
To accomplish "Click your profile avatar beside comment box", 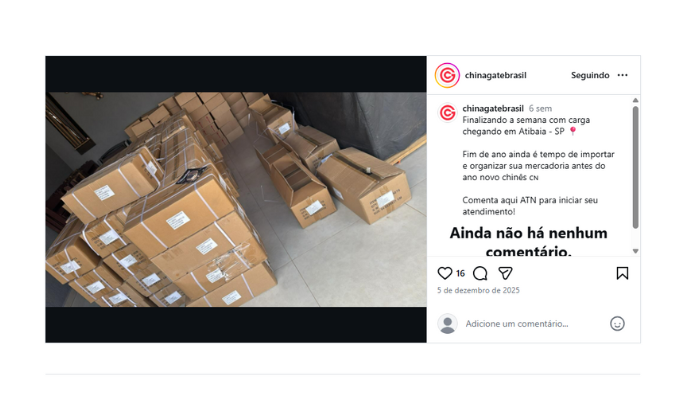I will click(x=447, y=324).
